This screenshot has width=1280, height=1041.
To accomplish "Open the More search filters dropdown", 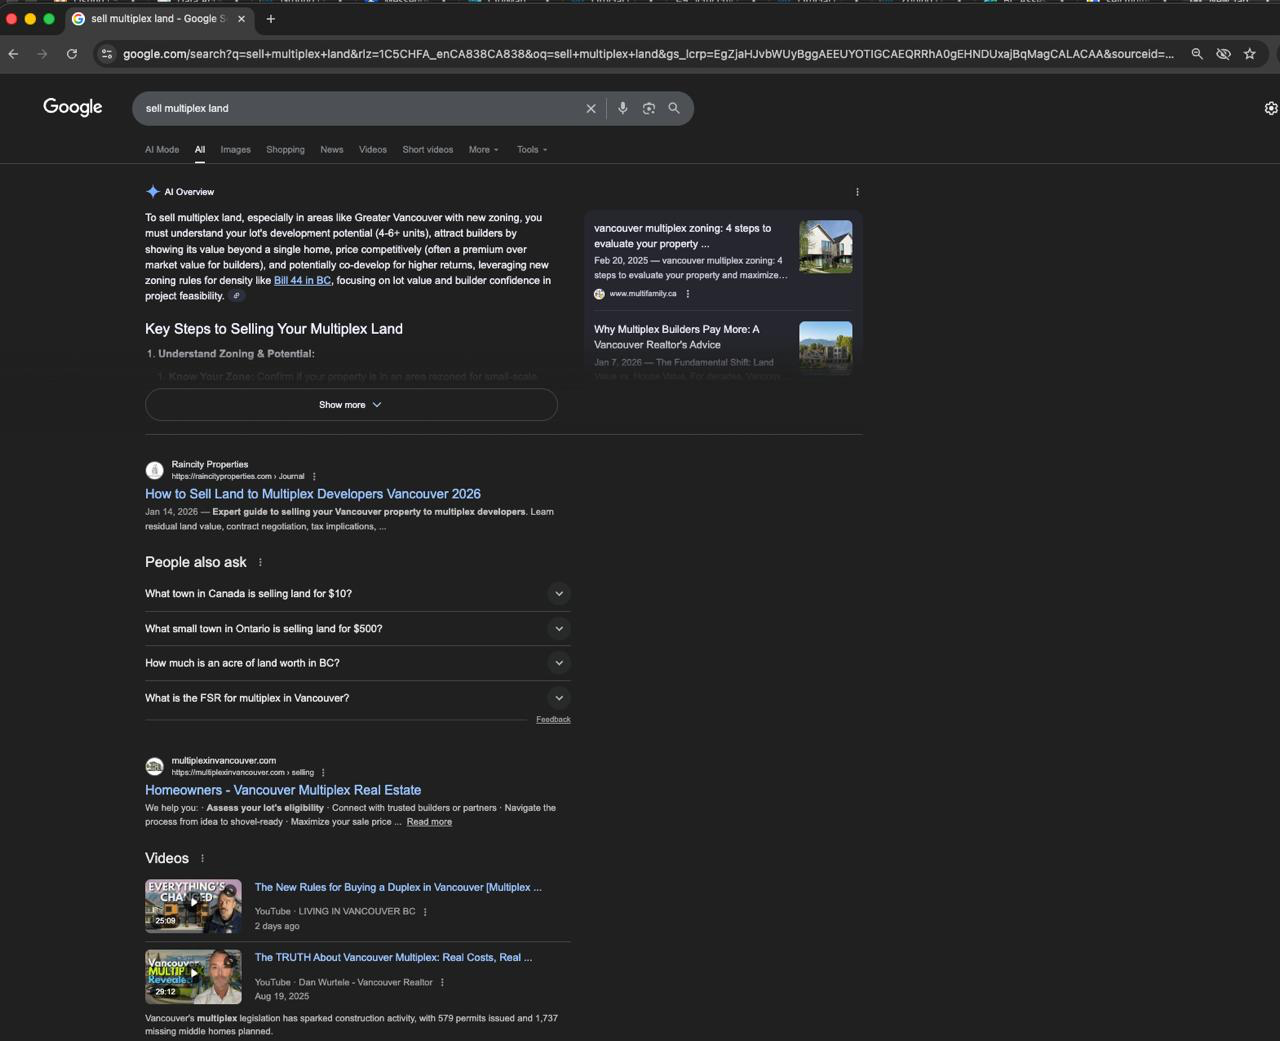I will click(x=484, y=150).
